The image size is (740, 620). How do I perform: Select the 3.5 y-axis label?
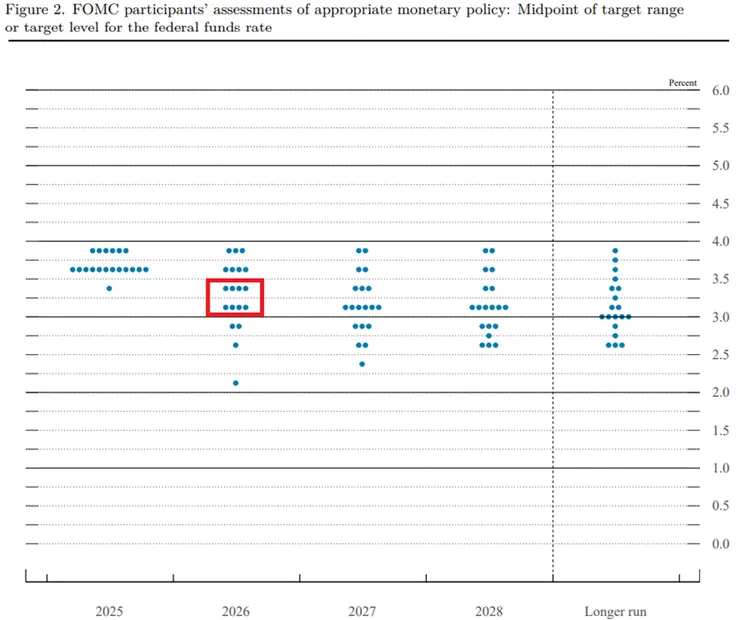click(721, 279)
